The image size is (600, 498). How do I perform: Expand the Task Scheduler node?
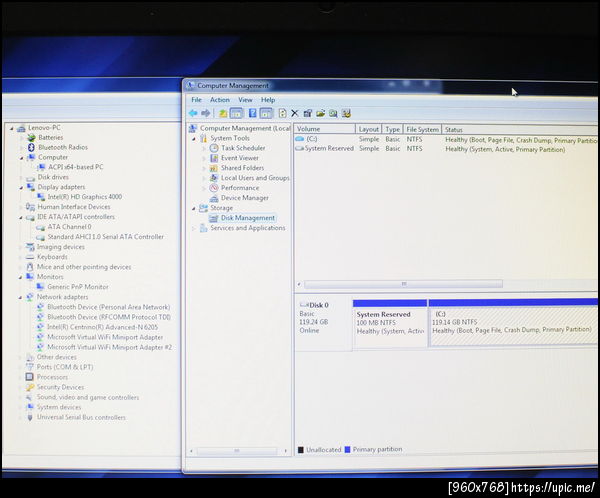(x=204, y=149)
